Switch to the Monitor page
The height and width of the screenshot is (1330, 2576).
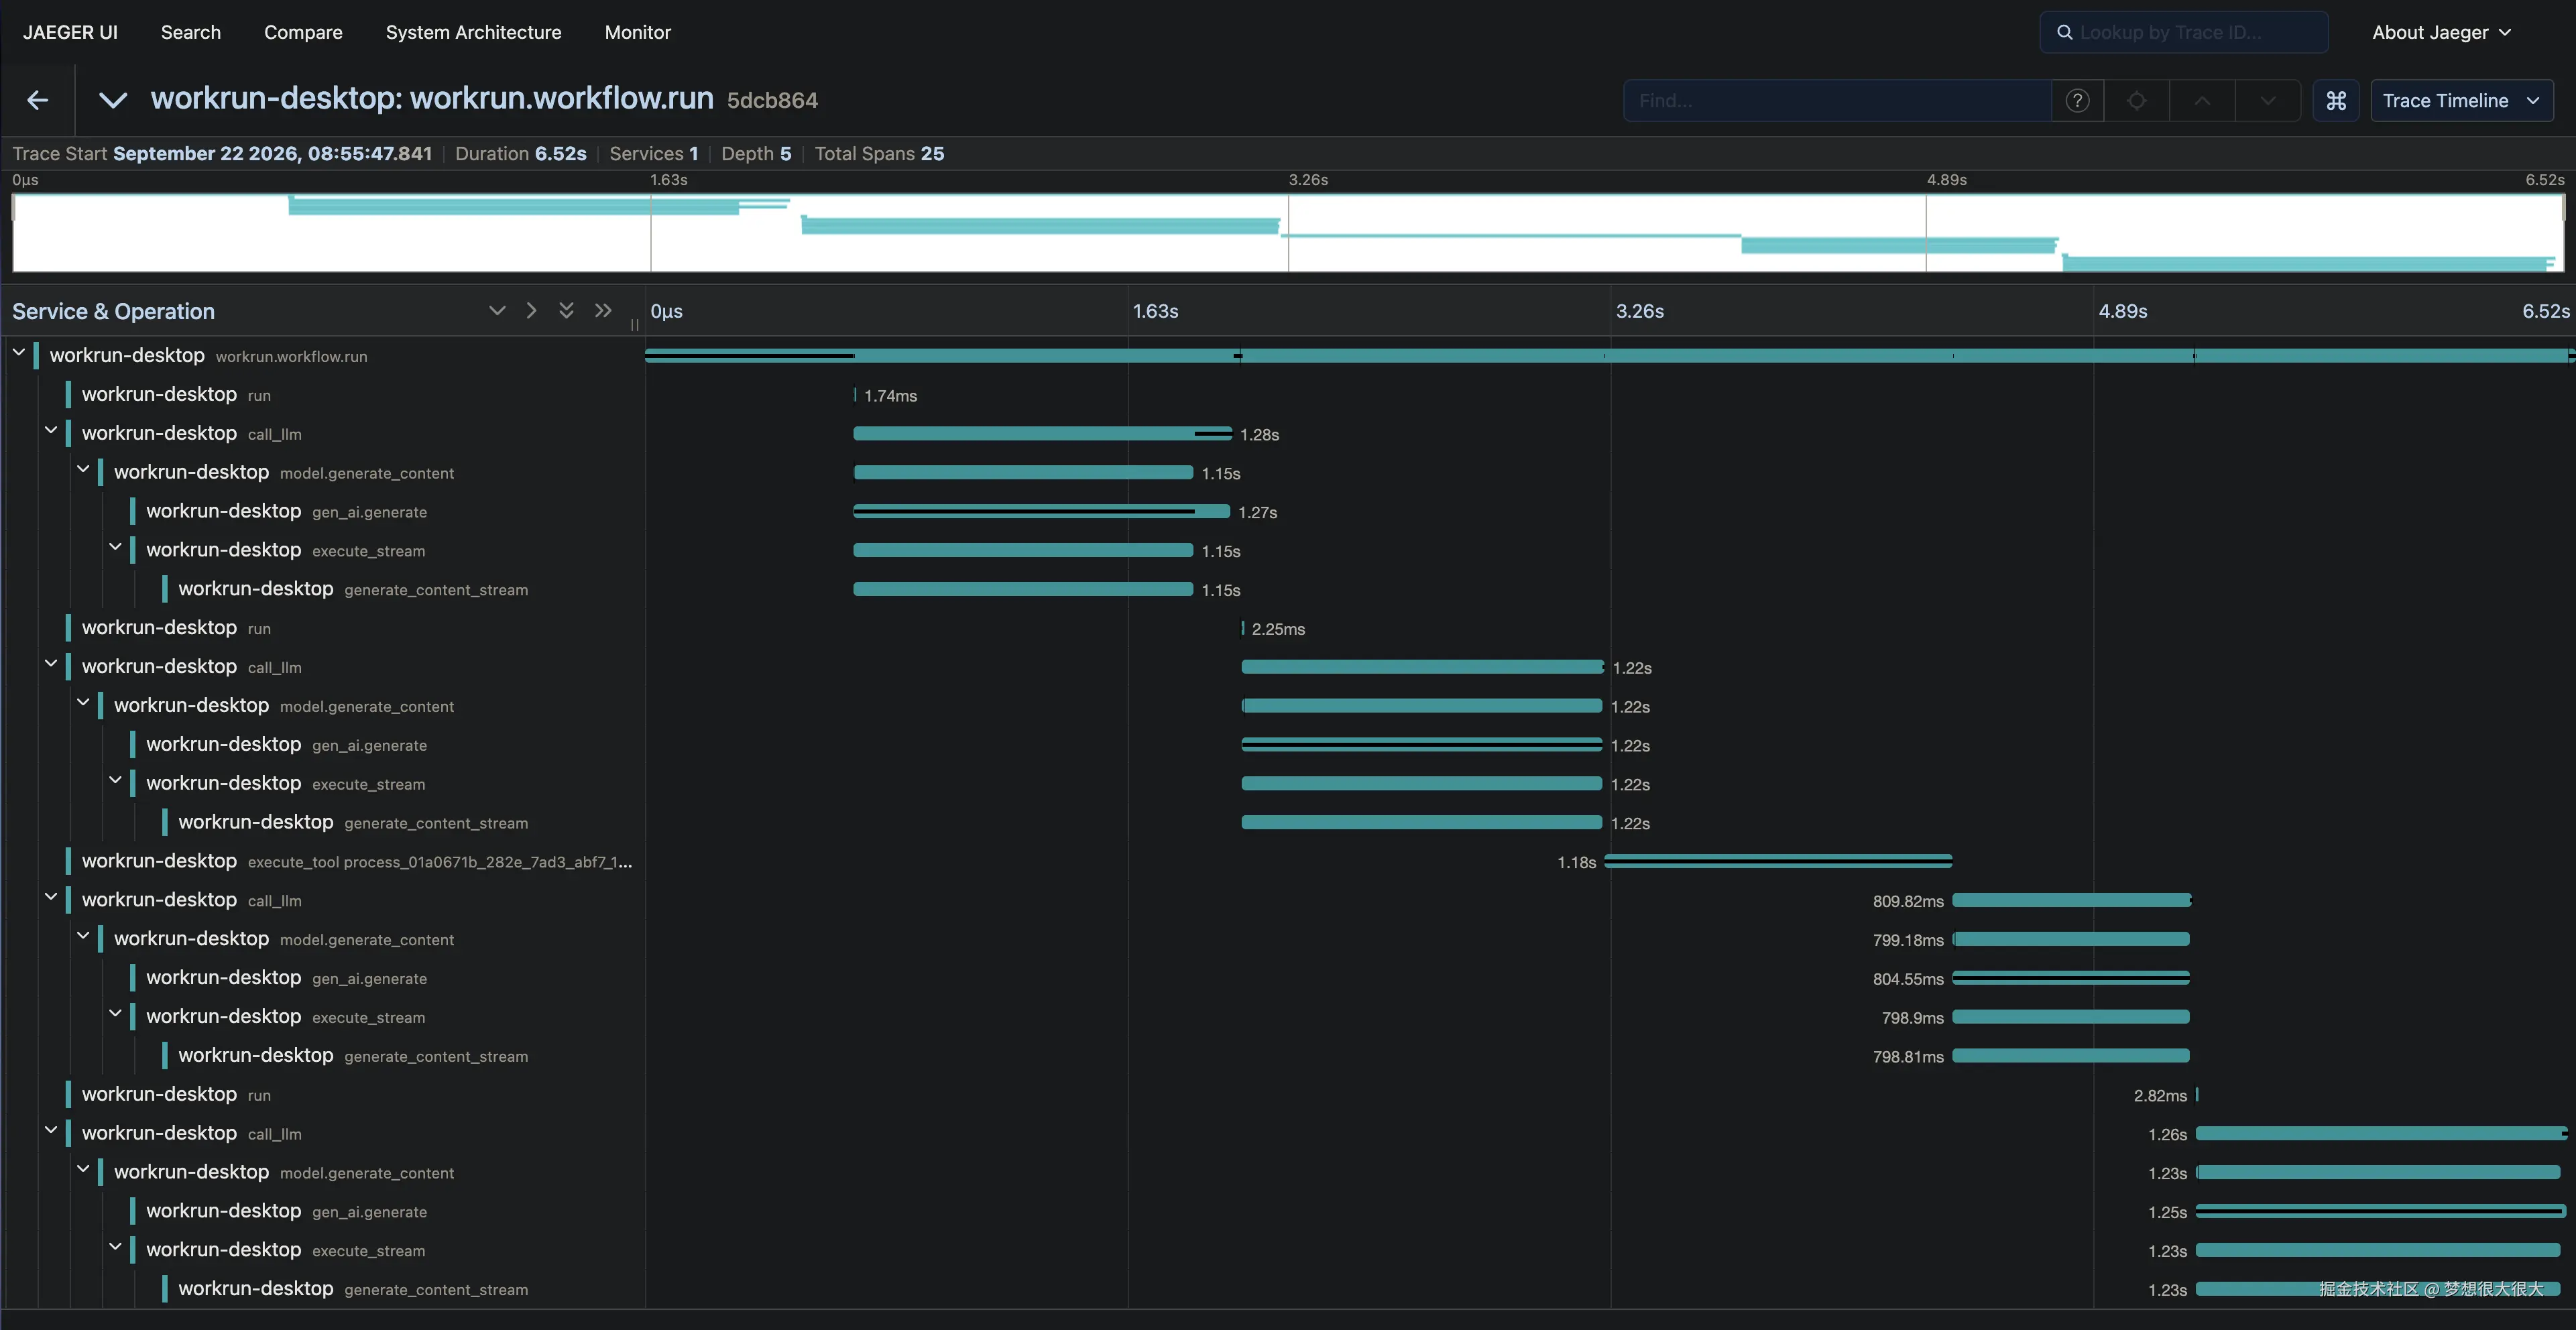(x=638, y=32)
